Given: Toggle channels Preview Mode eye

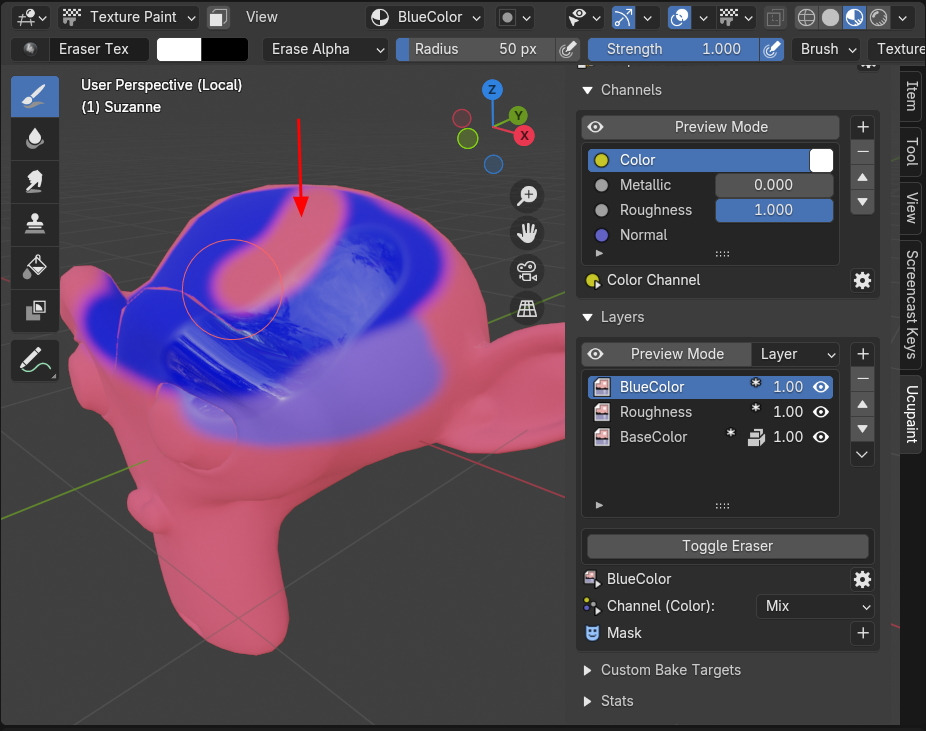Looking at the screenshot, I should point(595,127).
